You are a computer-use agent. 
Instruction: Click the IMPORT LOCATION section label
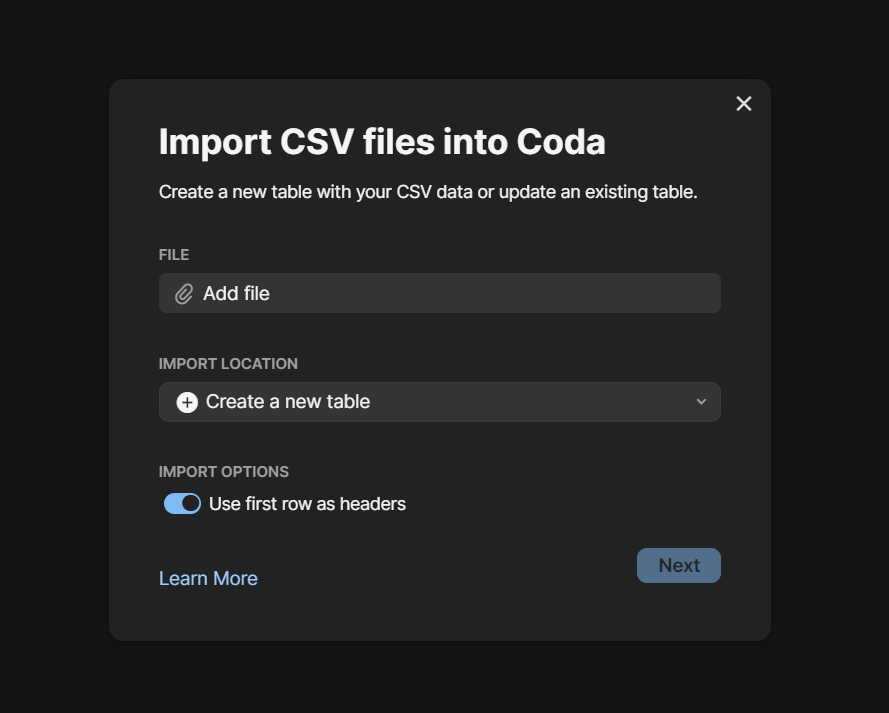tap(228, 364)
